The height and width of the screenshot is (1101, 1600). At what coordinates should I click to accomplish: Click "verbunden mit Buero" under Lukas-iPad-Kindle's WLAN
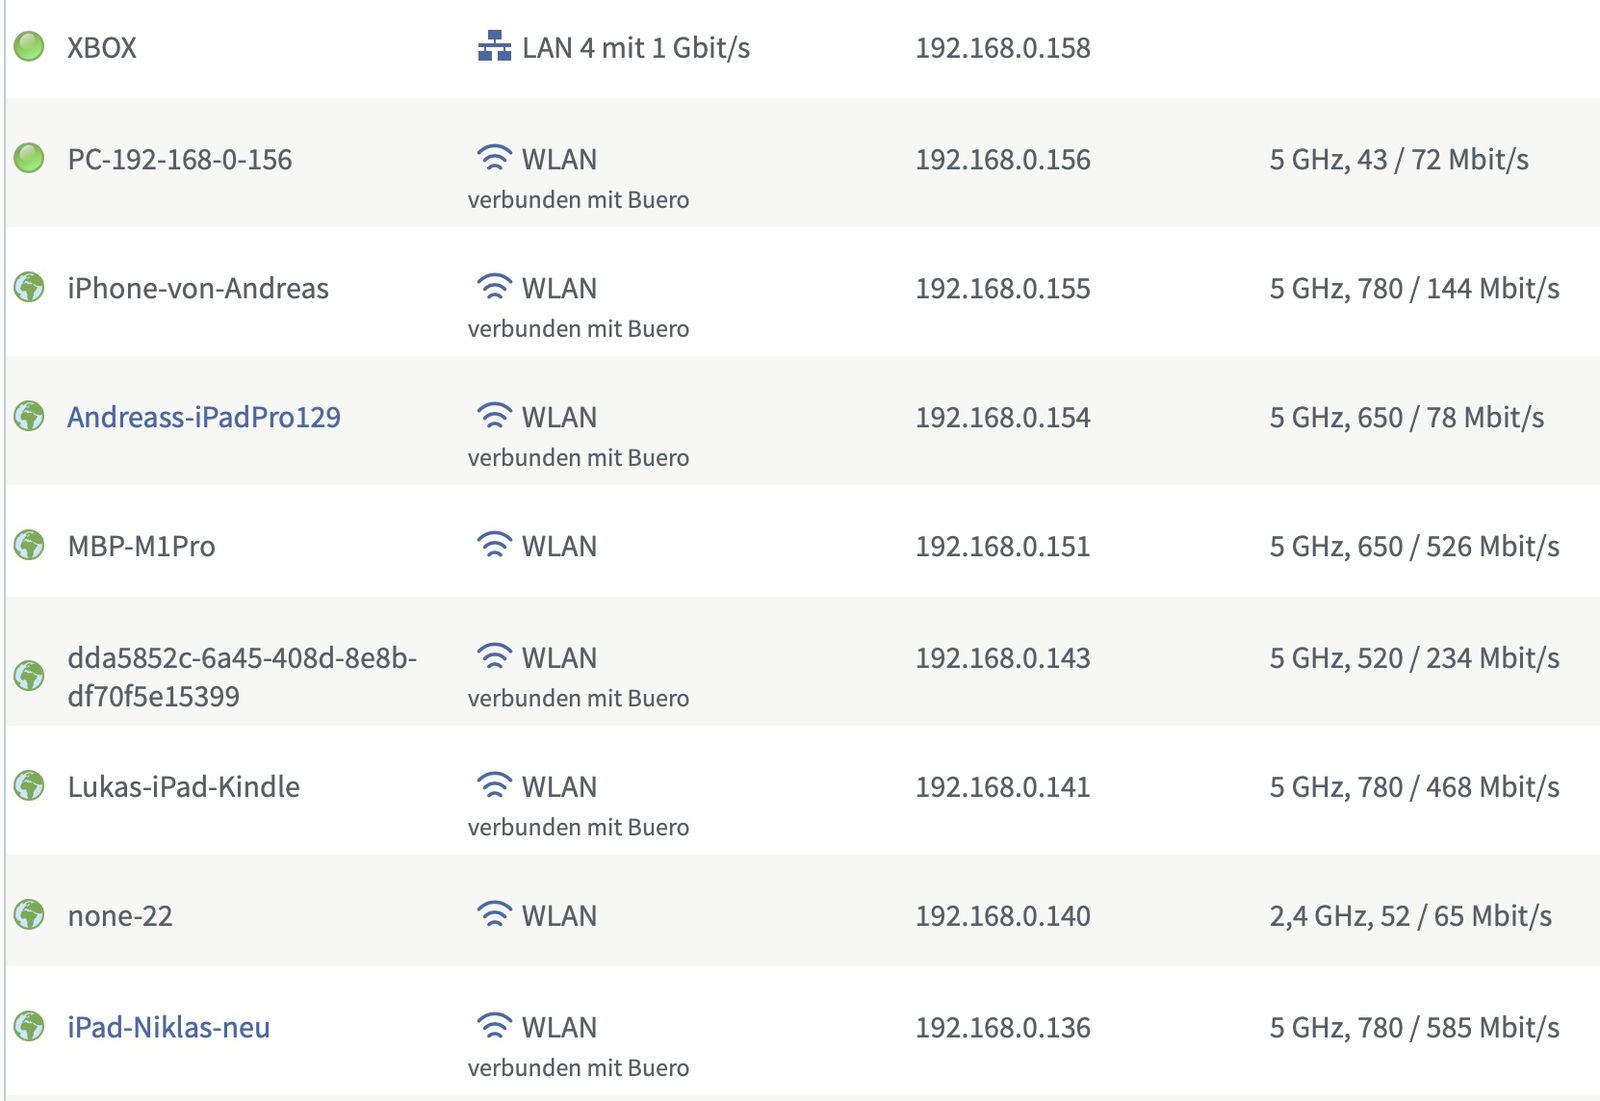578,827
